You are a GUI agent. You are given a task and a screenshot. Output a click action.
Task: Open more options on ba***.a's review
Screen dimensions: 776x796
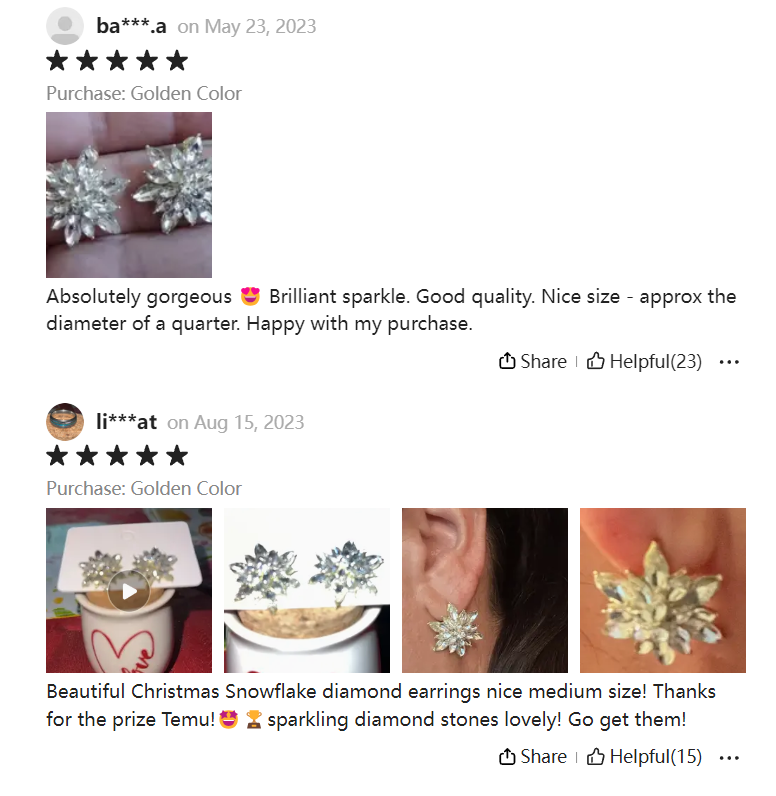tap(729, 362)
